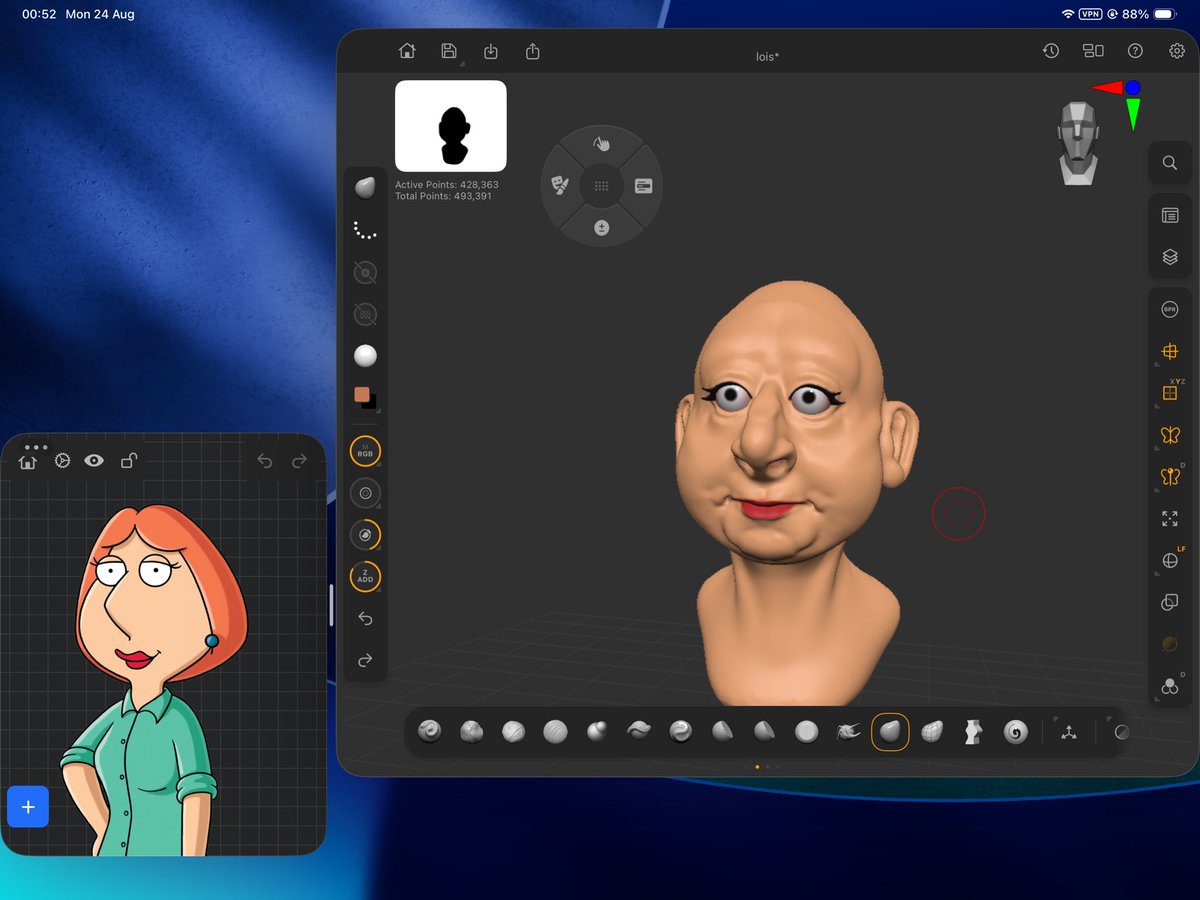Choose the white hourglass-column brush

pos(974,732)
